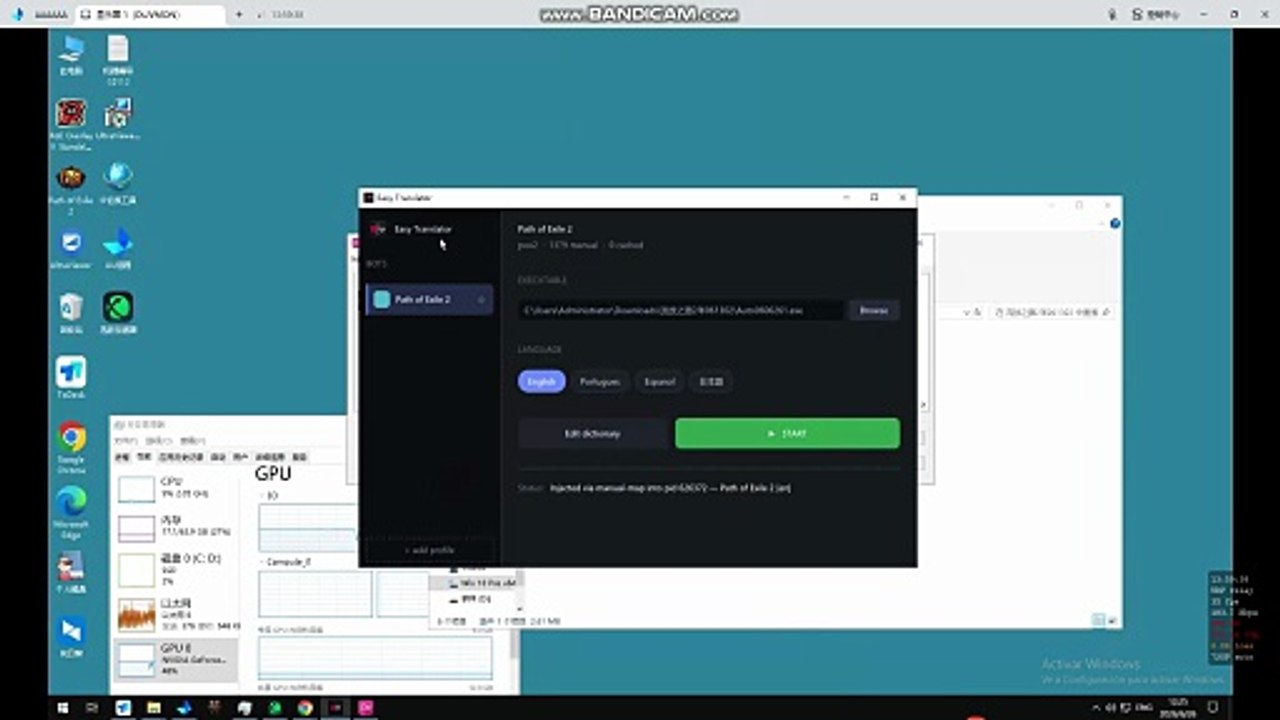
Task: Open Google Chrome desktop shortcut
Action: (71, 447)
